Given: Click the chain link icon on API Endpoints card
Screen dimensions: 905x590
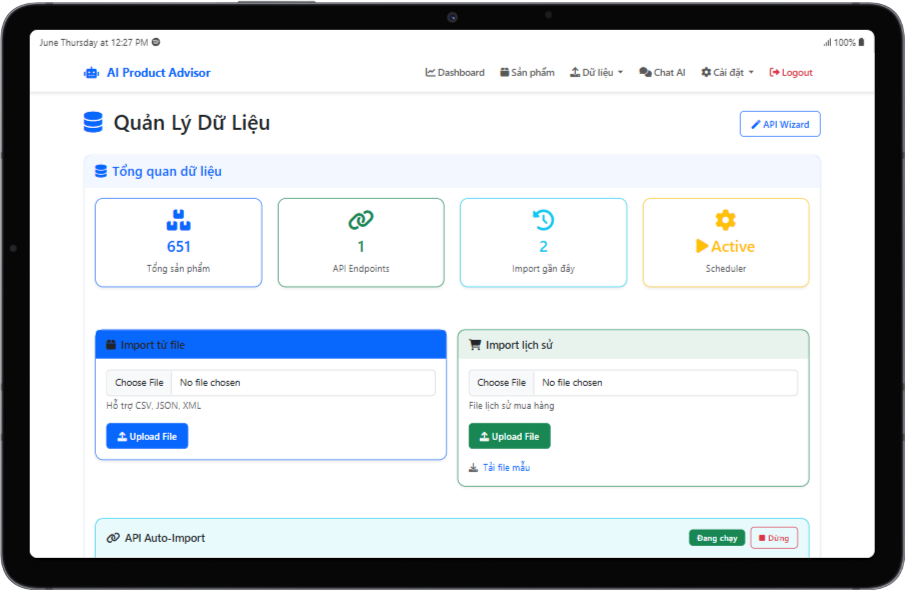Looking at the screenshot, I should click(x=361, y=220).
